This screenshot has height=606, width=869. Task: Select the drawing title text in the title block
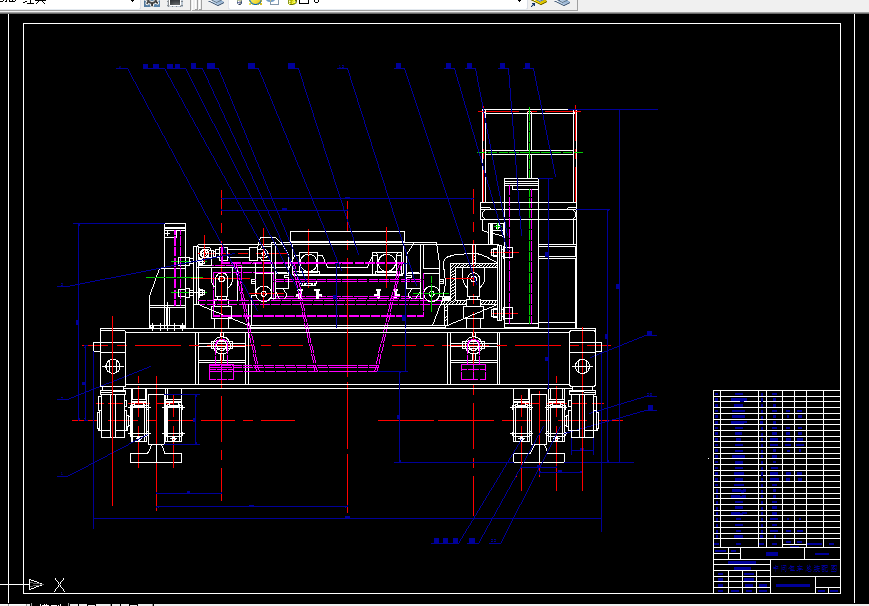click(x=805, y=569)
